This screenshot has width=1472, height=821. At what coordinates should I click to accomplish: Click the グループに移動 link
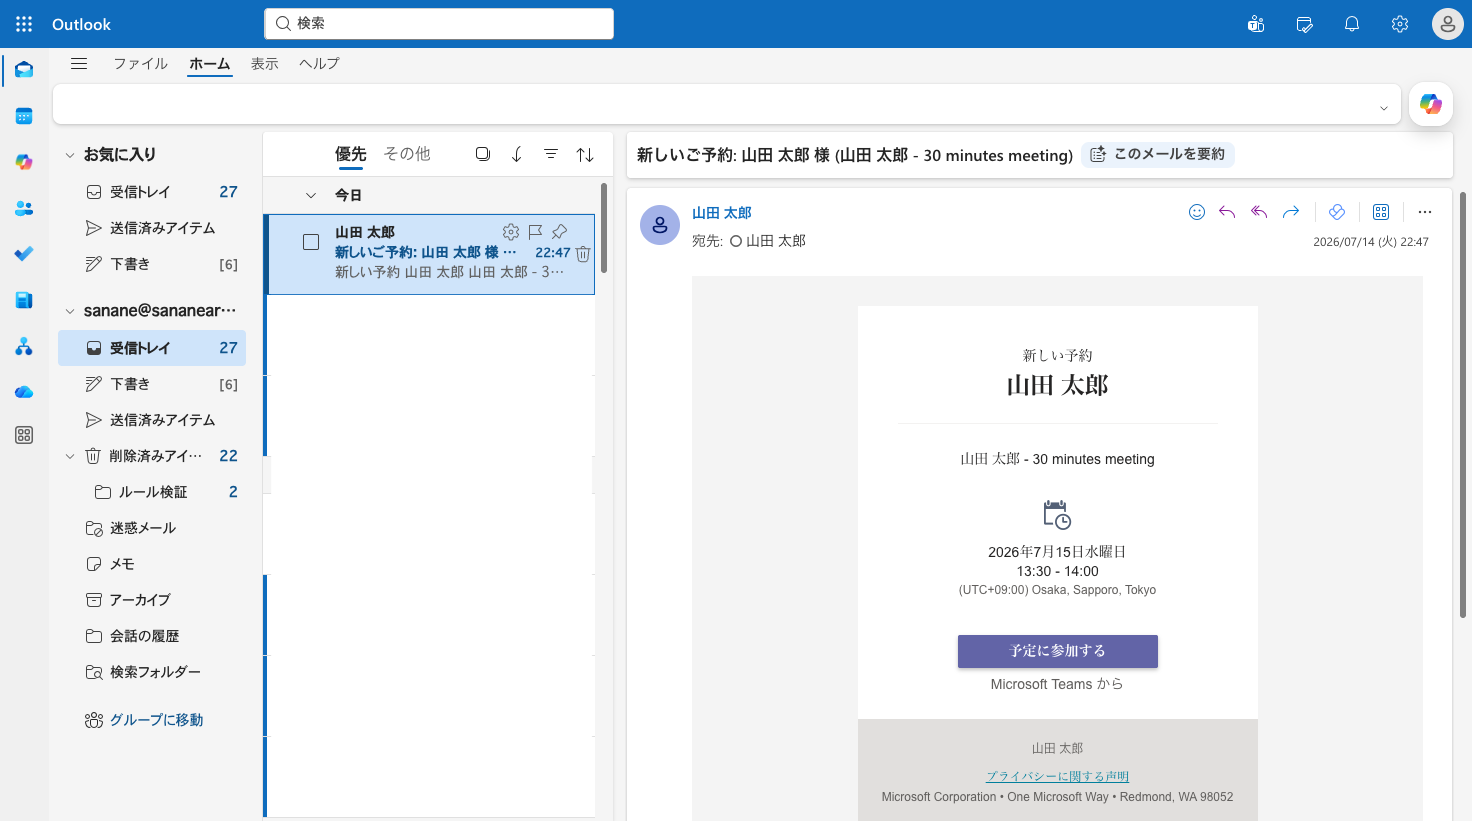144,720
